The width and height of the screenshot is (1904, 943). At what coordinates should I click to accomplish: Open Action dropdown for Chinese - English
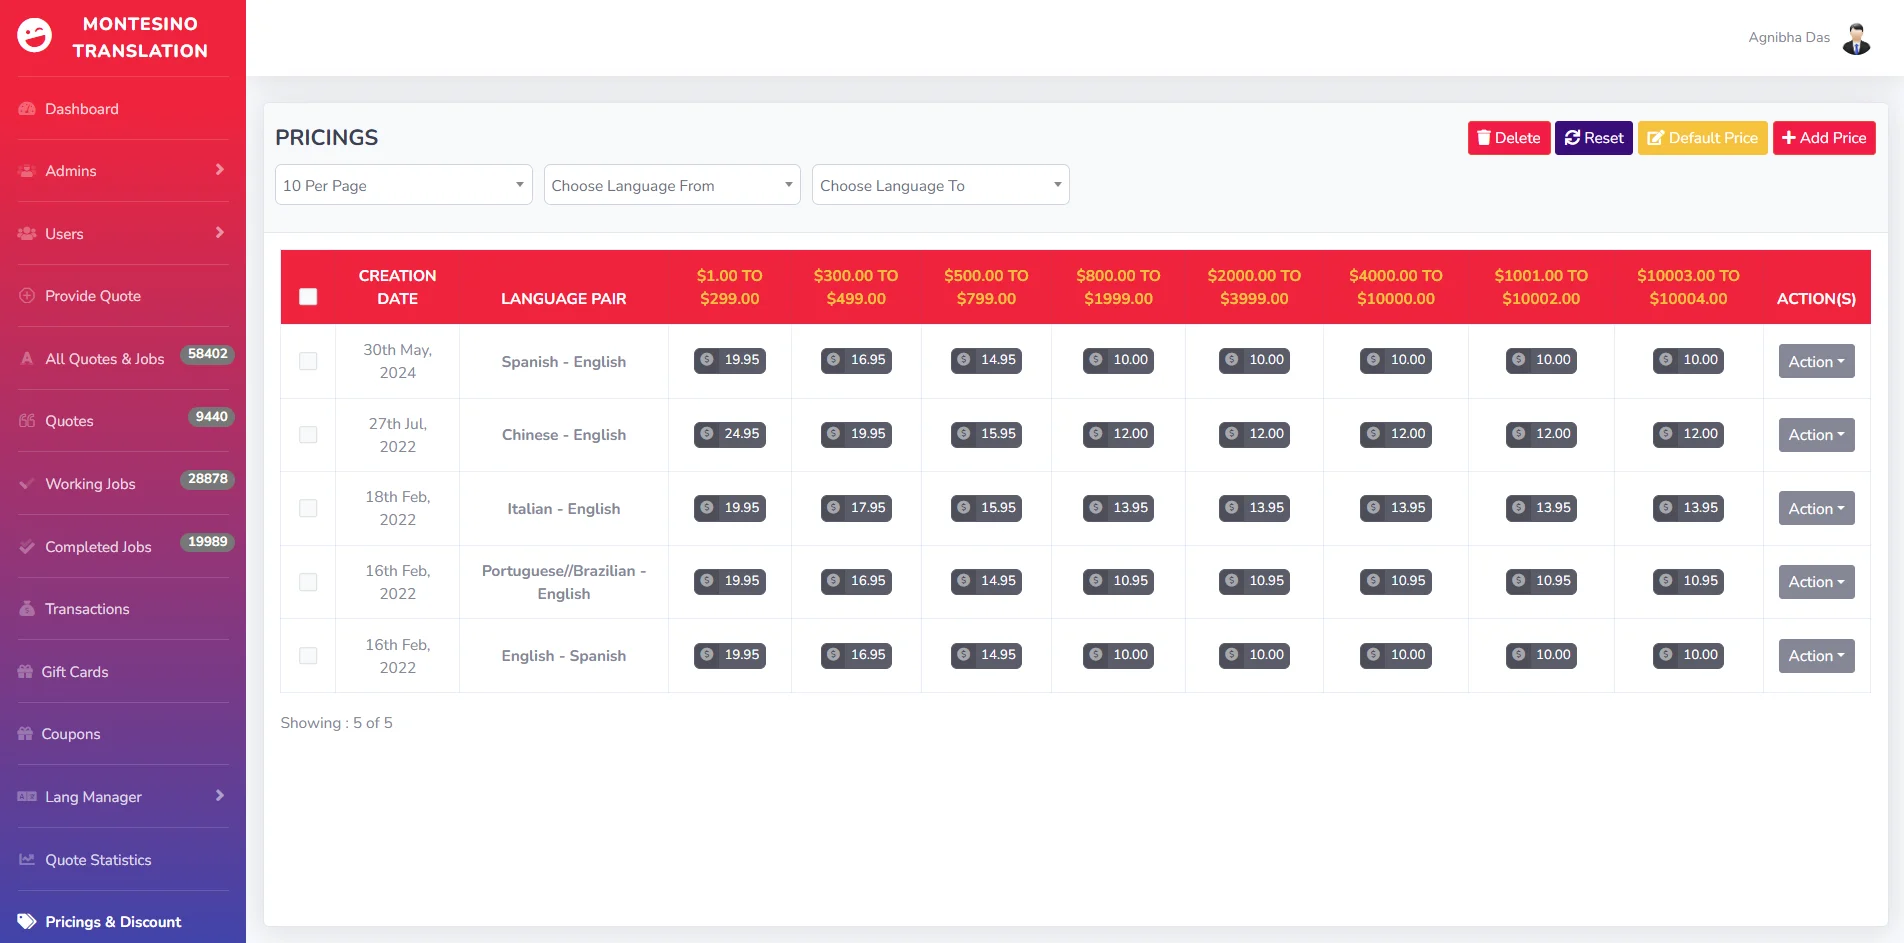1816,435
